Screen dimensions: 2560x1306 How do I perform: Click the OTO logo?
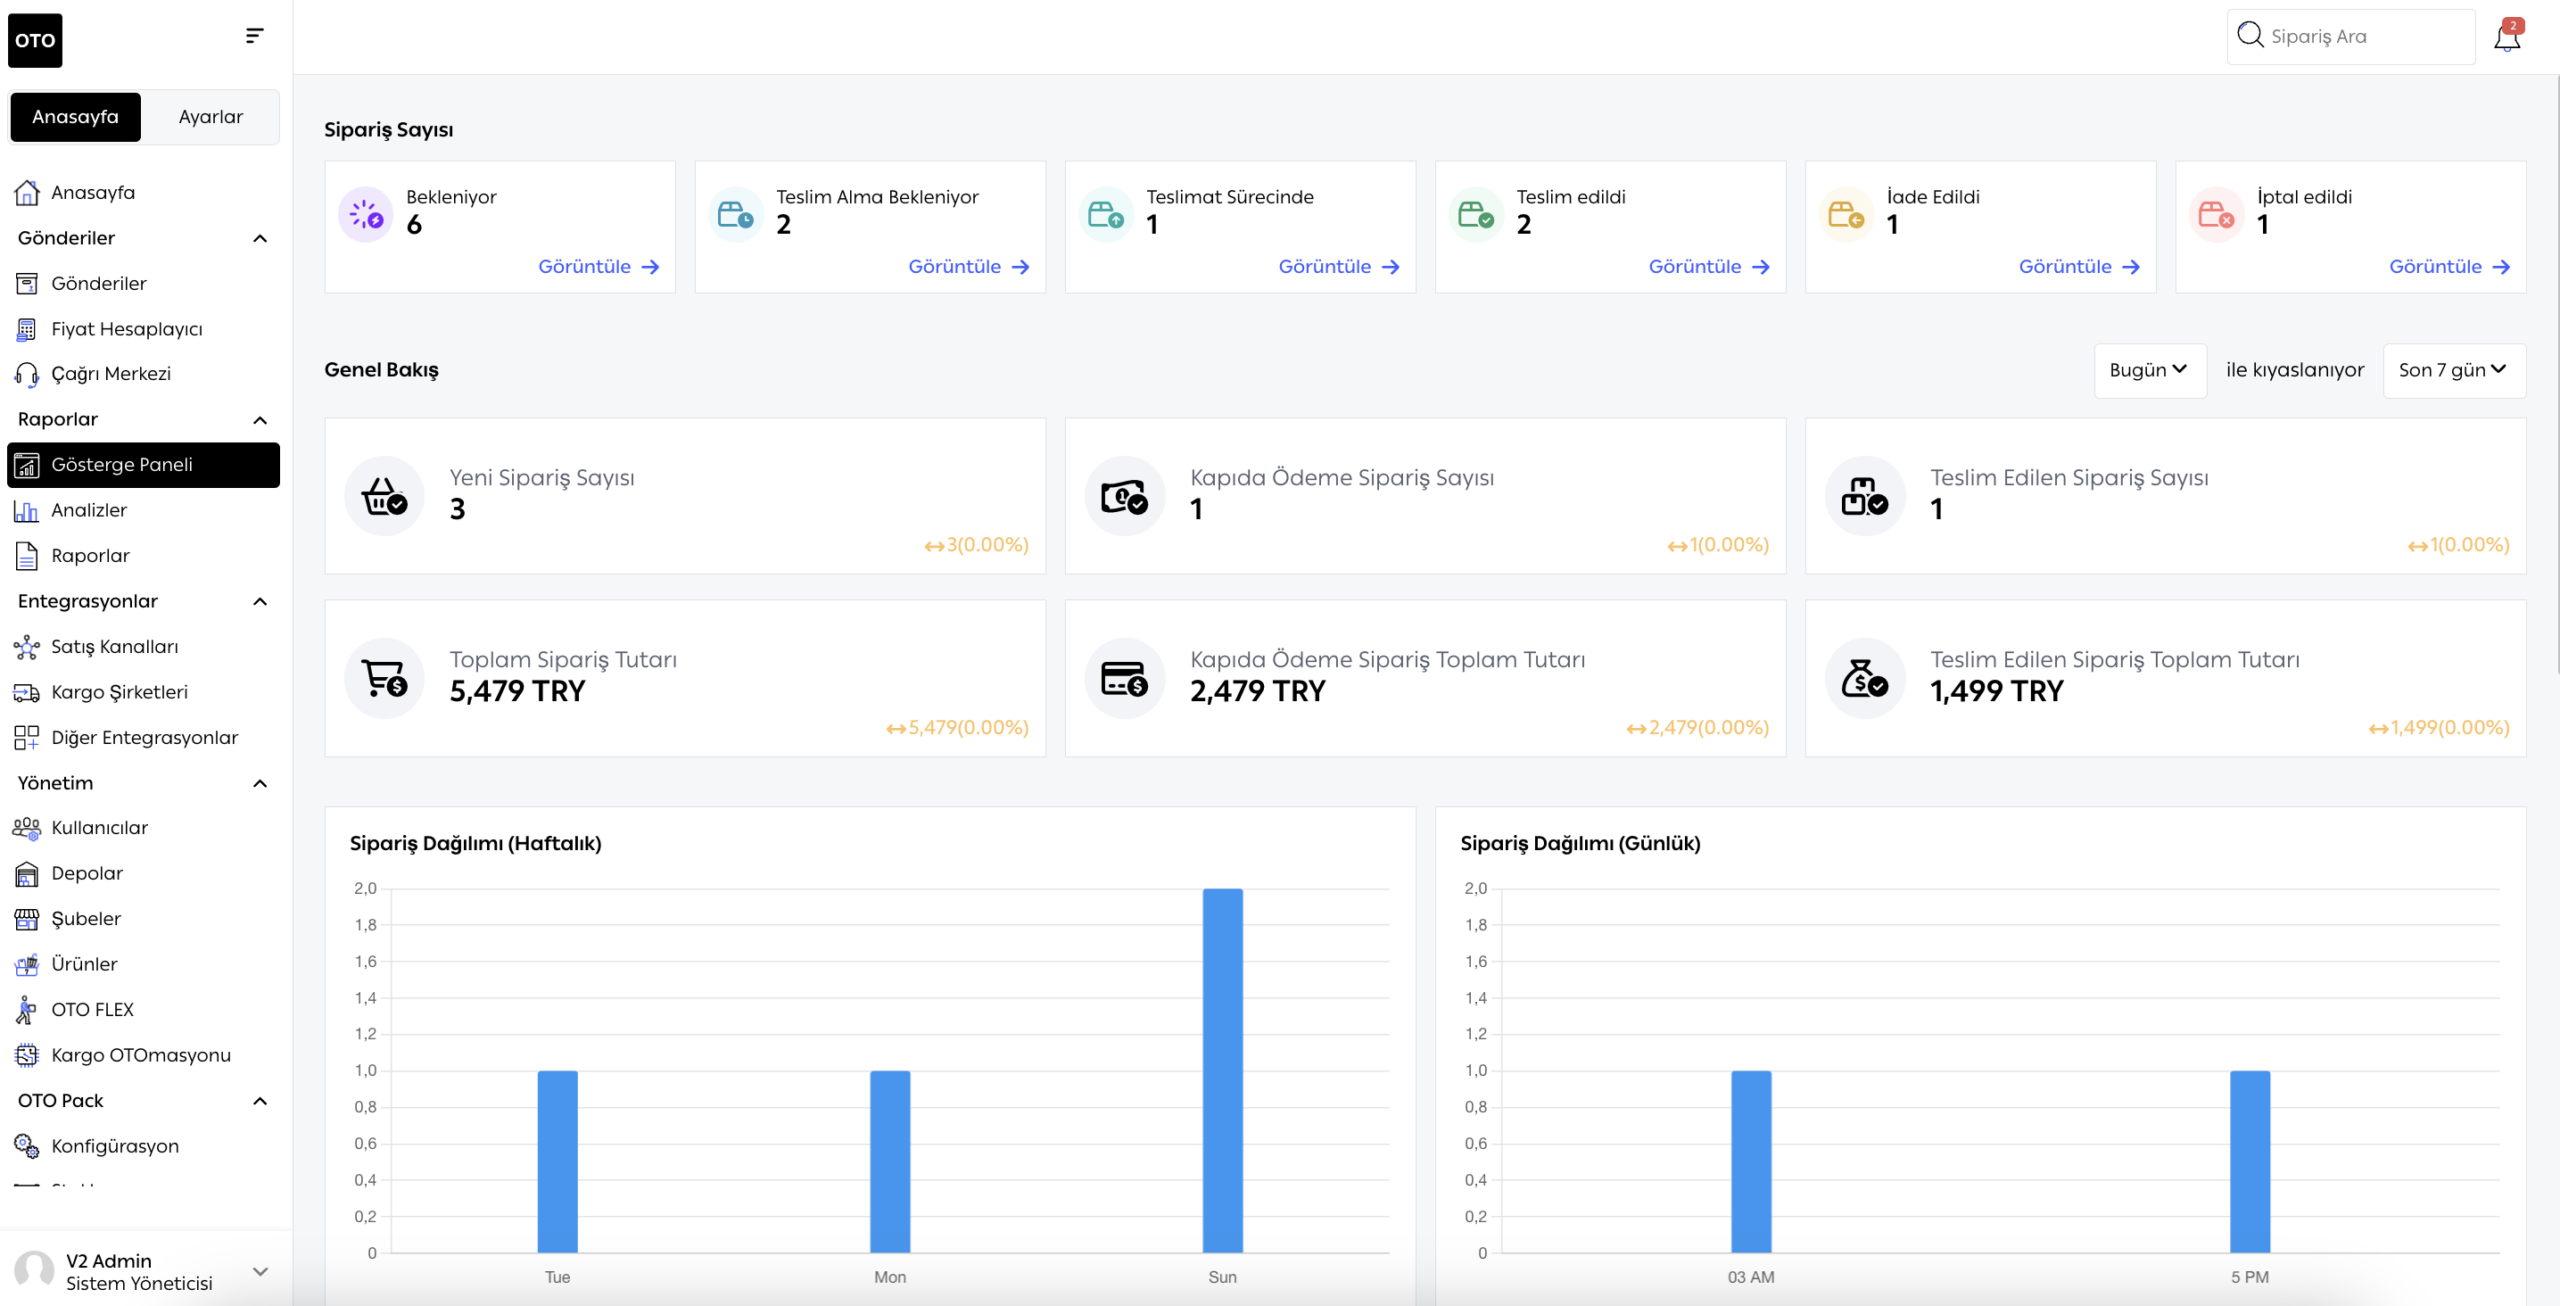pyautogui.click(x=35, y=41)
